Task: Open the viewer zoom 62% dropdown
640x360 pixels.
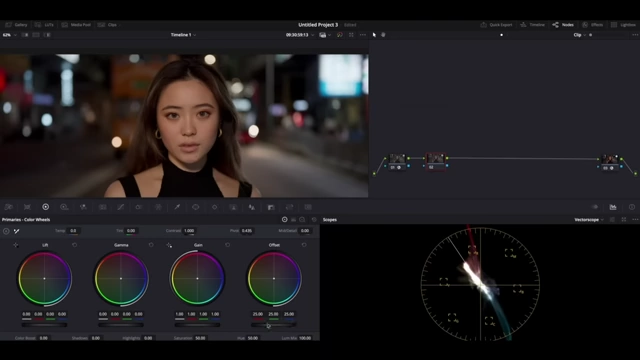Action: pyautogui.click(x=10, y=35)
